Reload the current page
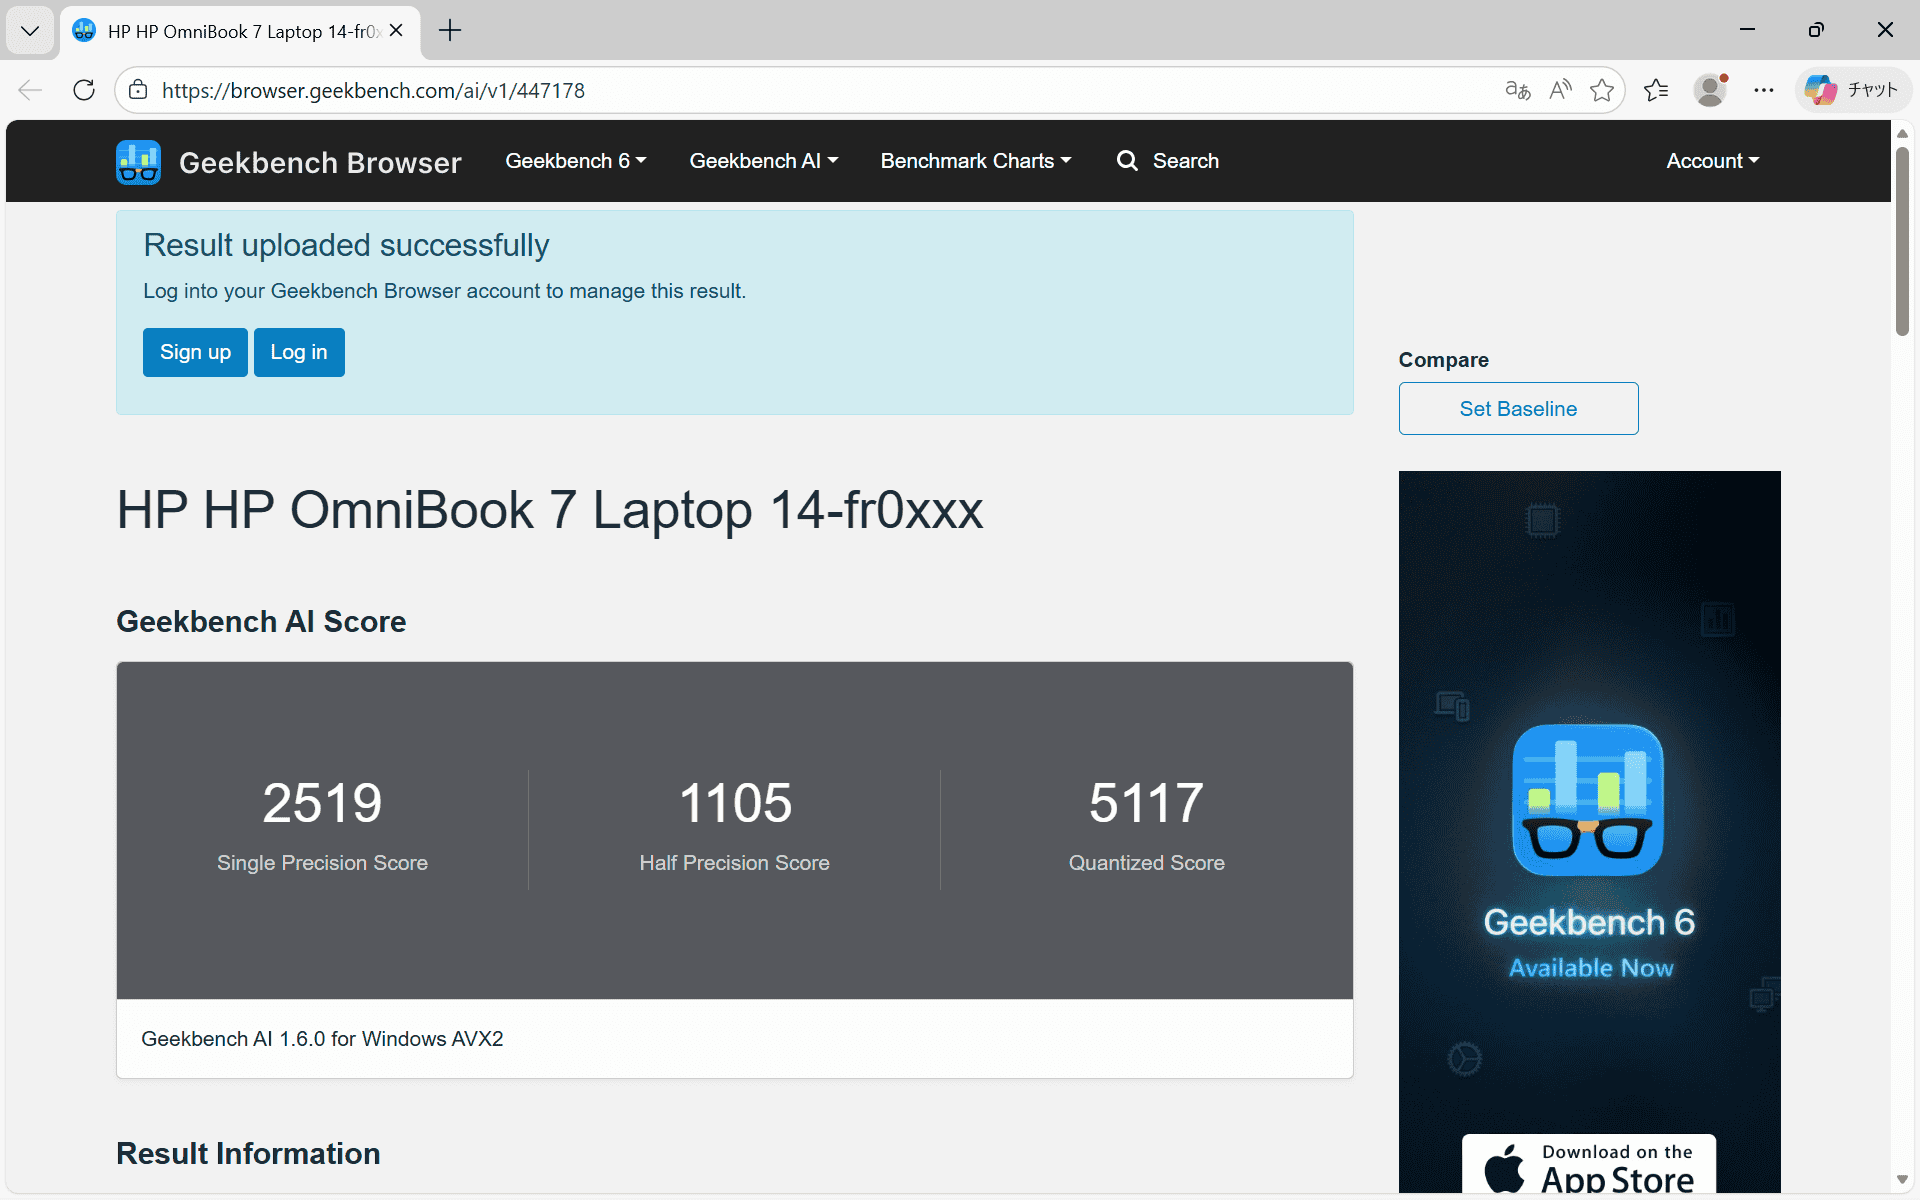This screenshot has height=1200, width=1920. pos(84,90)
